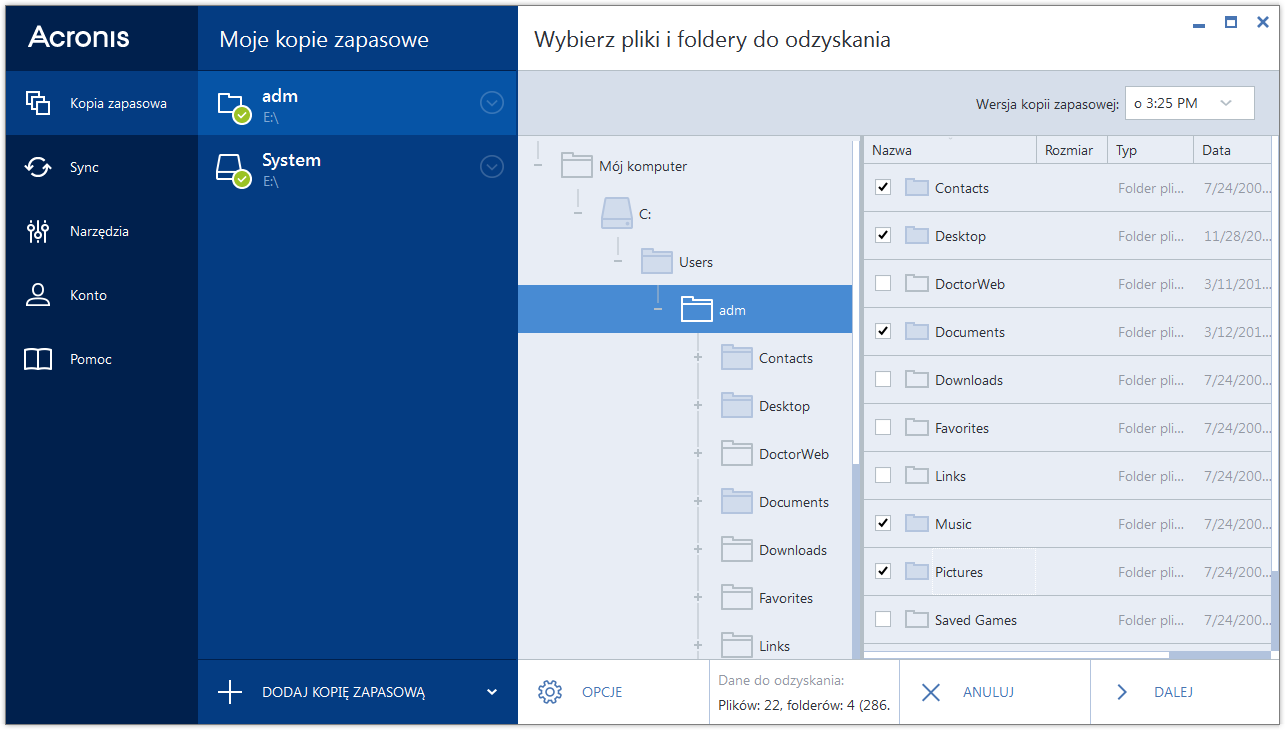Check the DoctorWeb checkbox

(x=883, y=283)
